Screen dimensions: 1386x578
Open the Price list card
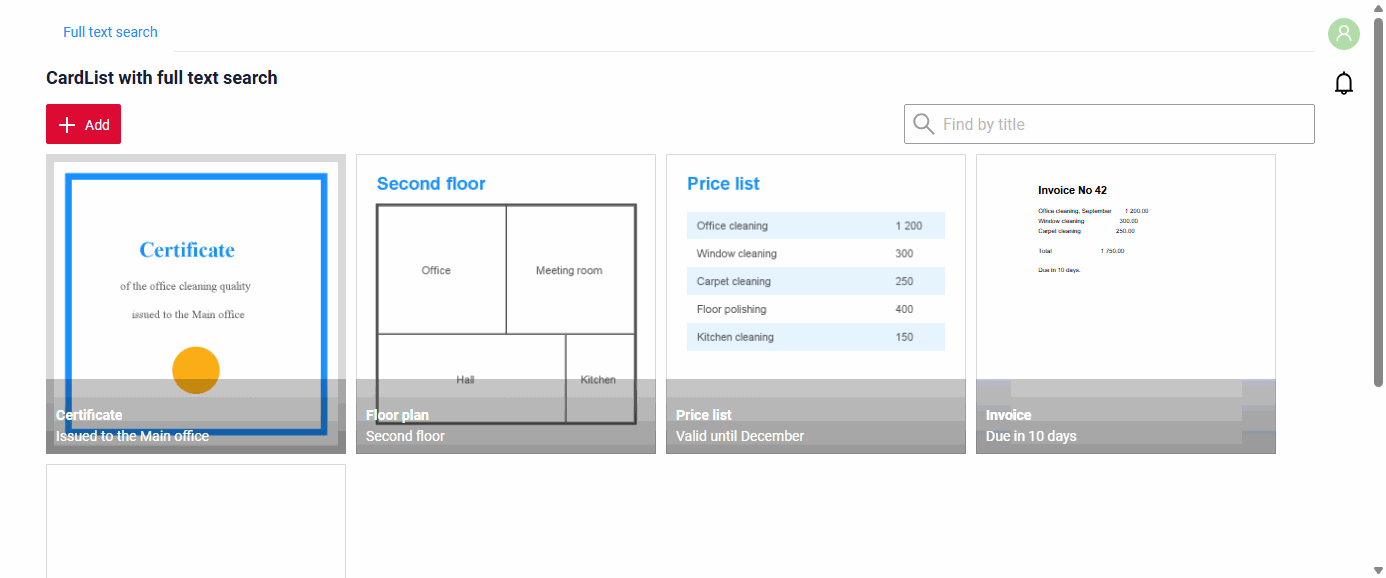tap(816, 304)
